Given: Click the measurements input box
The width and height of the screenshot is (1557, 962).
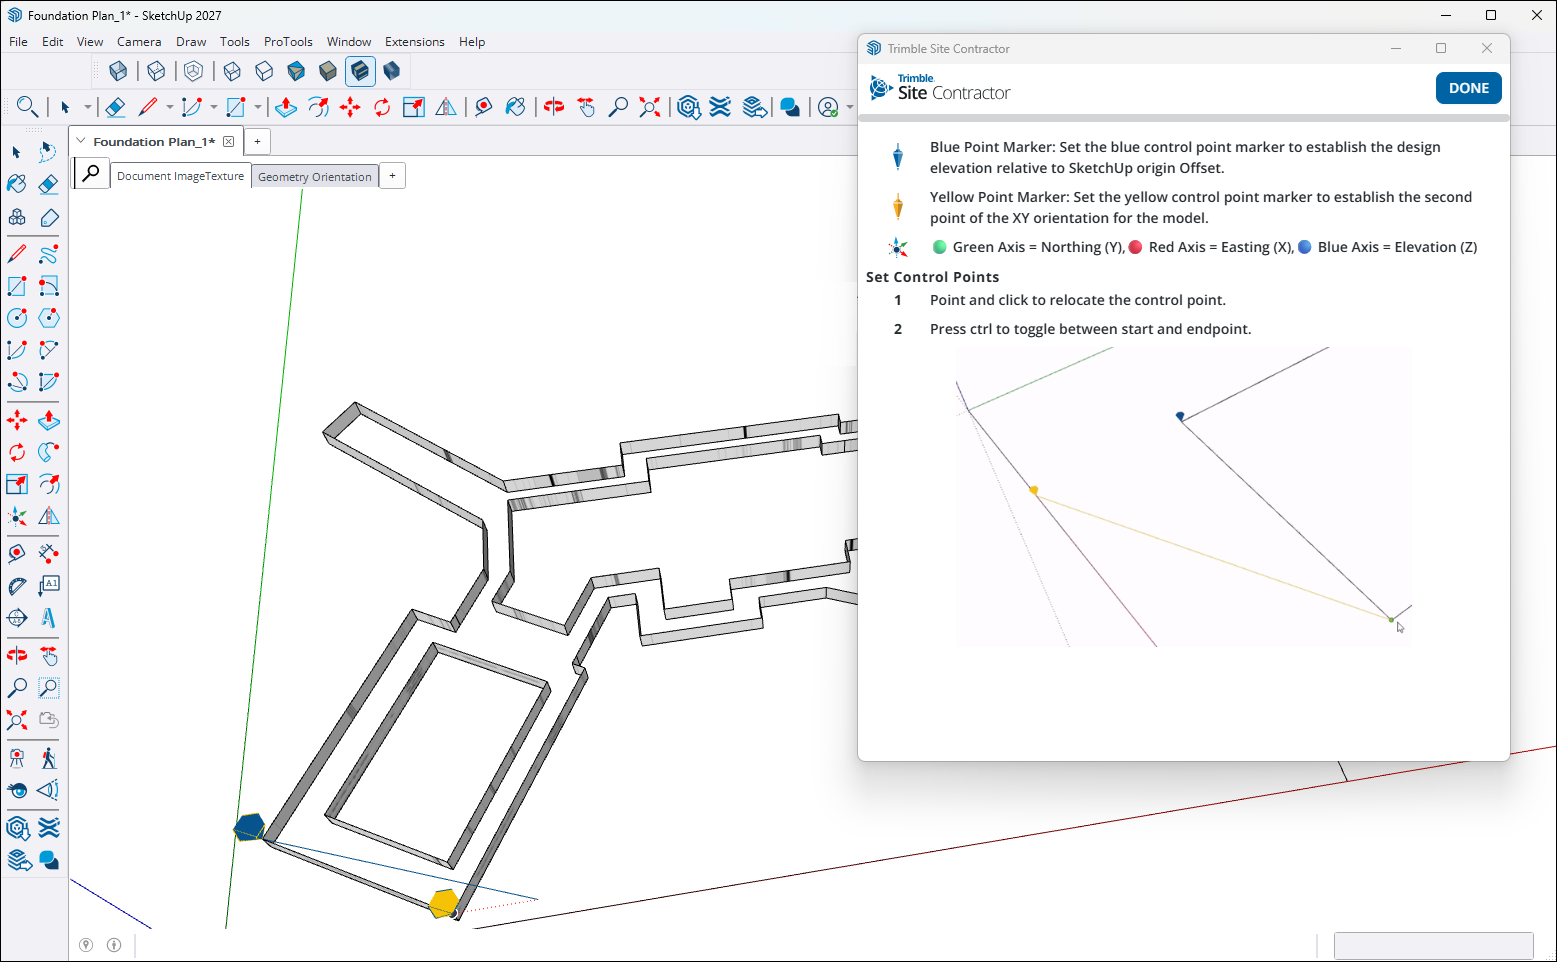Looking at the screenshot, I should (1433, 945).
